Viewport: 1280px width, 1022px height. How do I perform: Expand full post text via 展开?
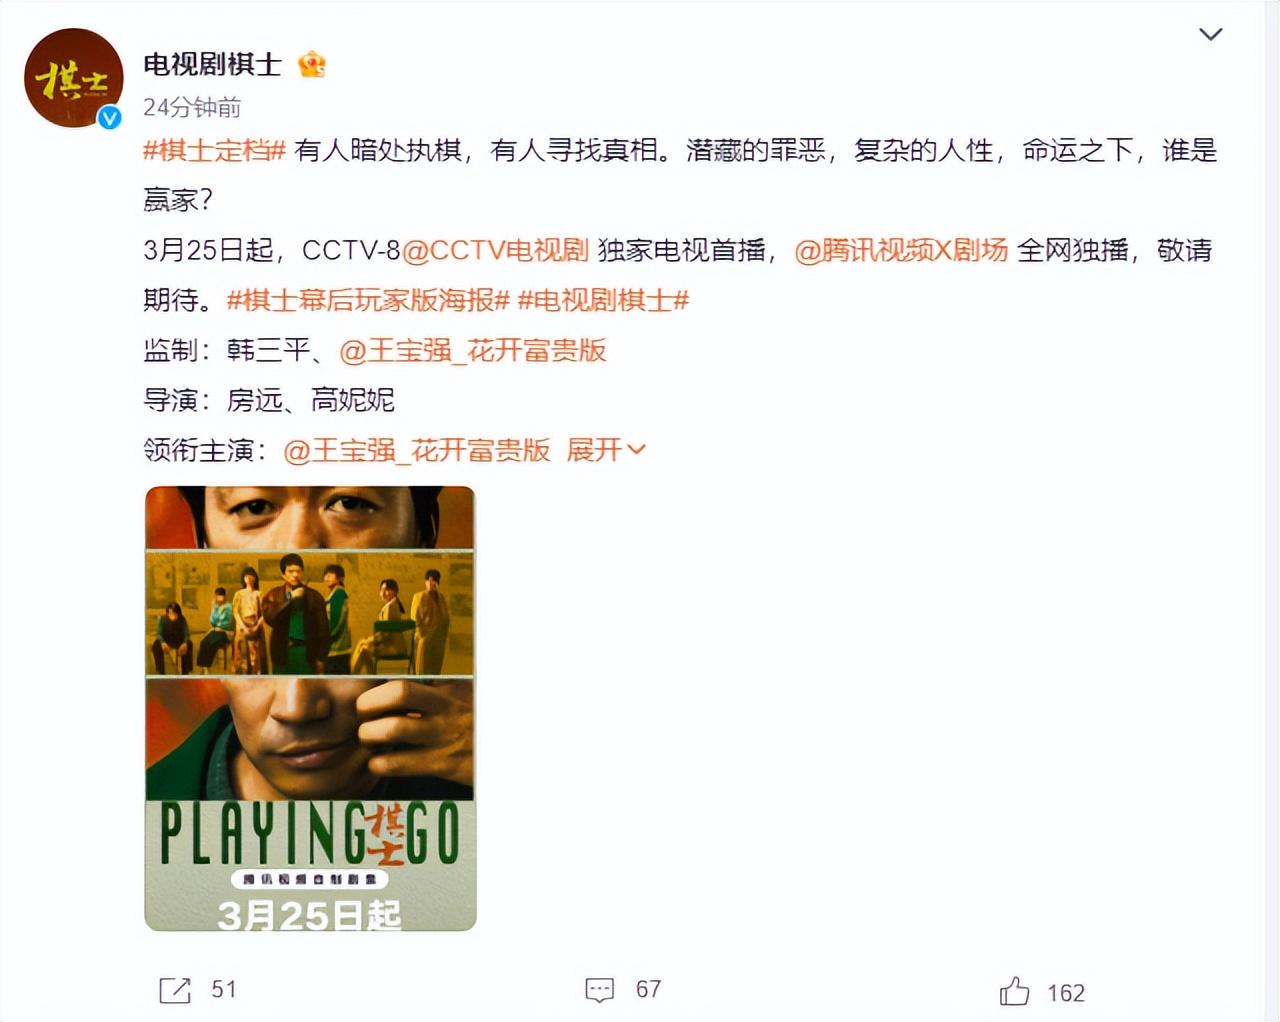pos(606,450)
